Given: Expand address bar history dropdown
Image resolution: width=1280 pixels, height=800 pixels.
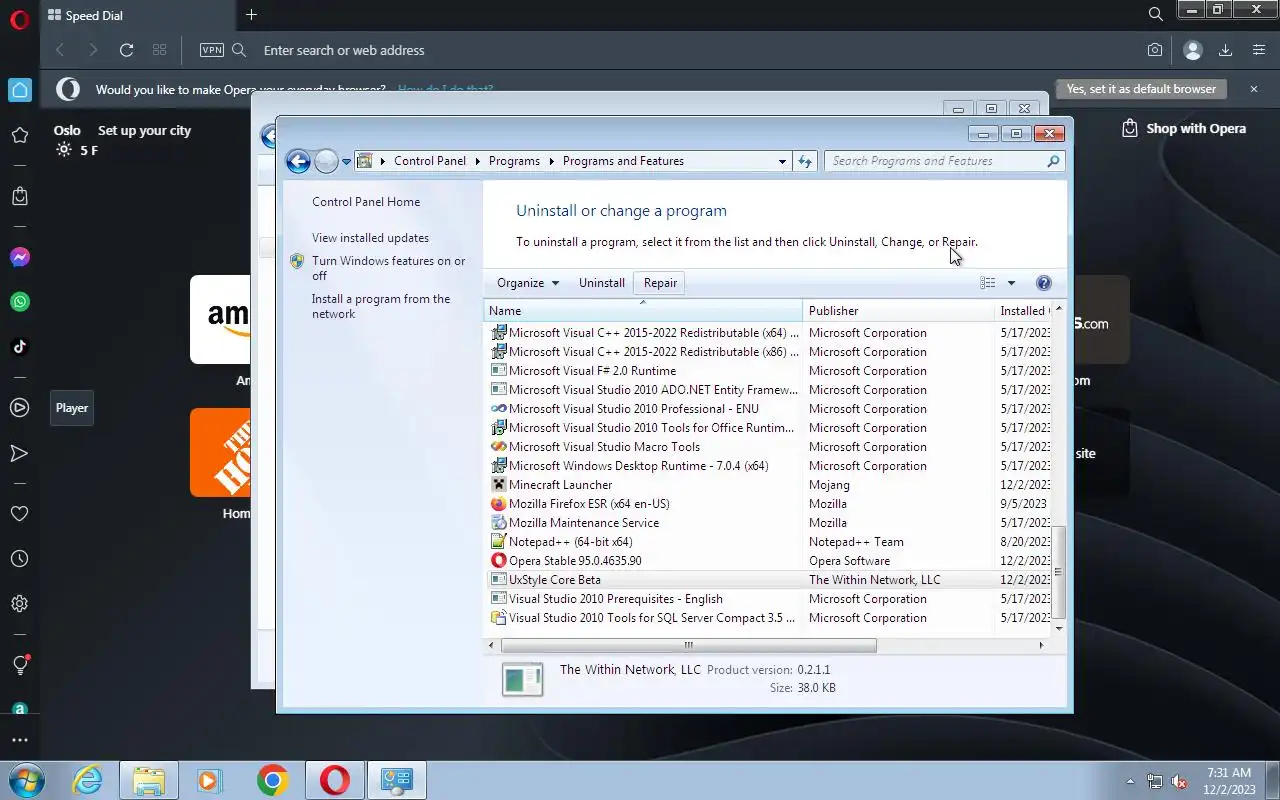Looking at the screenshot, I should [x=782, y=161].
